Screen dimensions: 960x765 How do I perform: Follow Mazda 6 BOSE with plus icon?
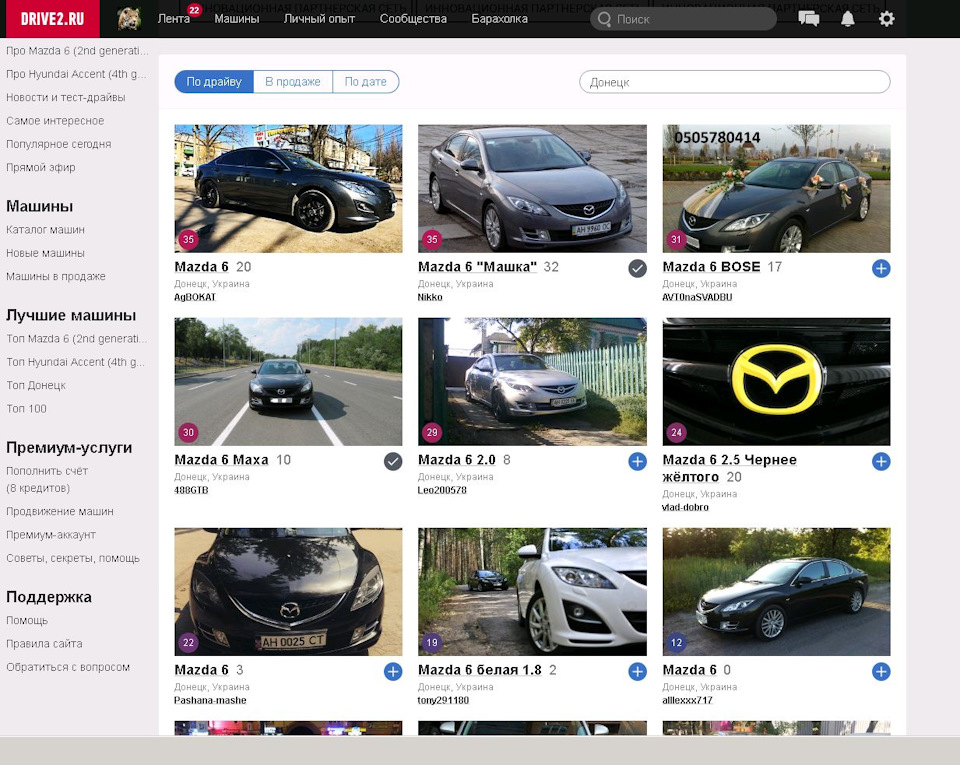[881, 268]
